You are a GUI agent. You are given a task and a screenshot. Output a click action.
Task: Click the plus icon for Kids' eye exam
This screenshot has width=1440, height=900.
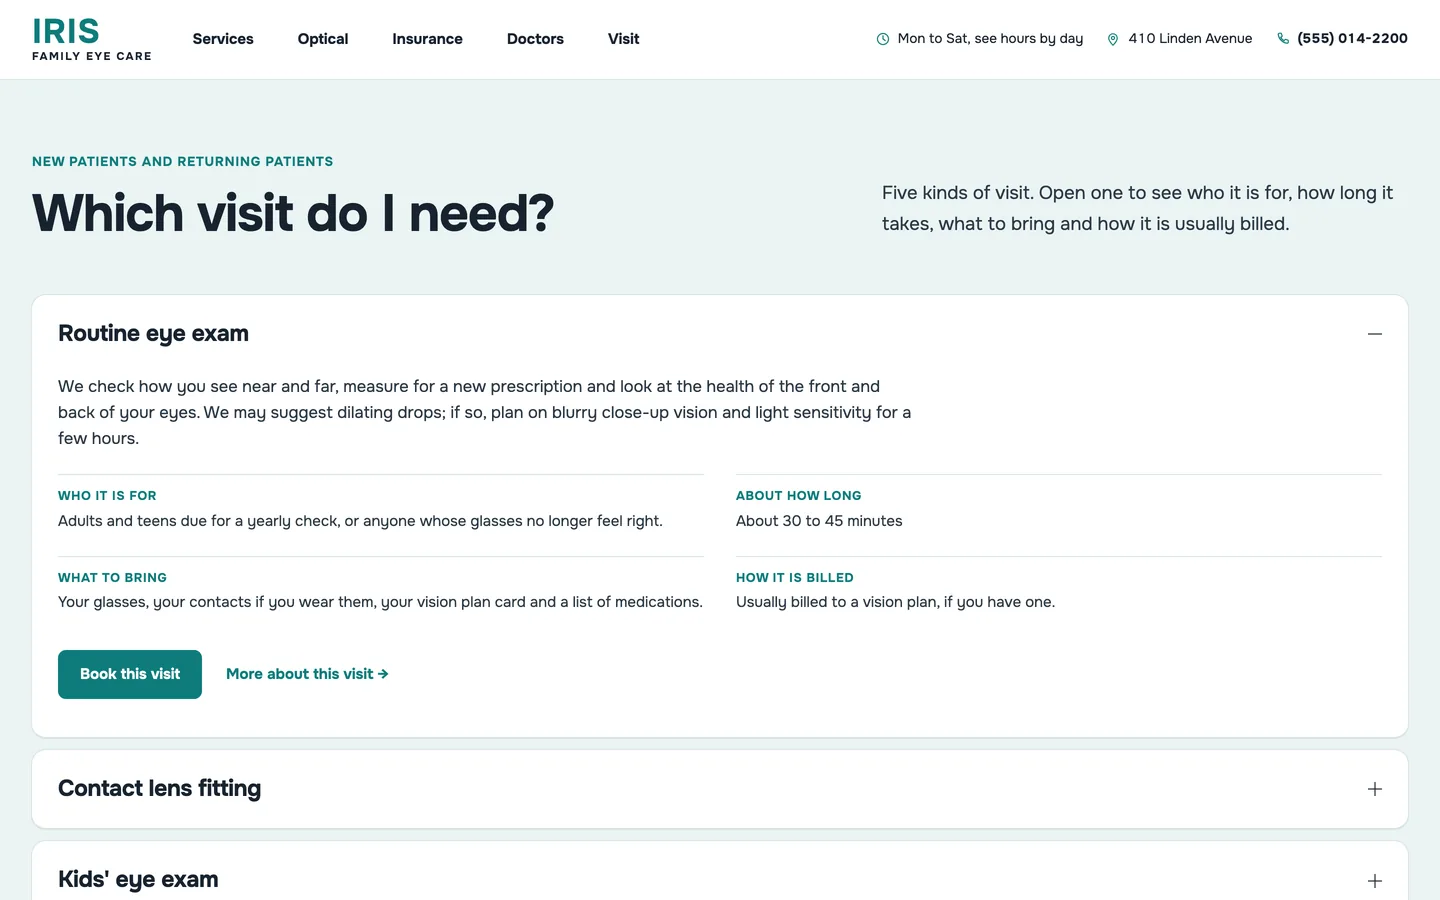tap(1375, 881)
